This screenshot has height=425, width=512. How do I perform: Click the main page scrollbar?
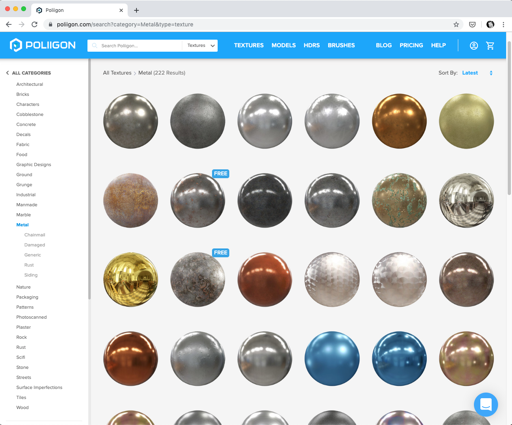[x=509, y=118]
